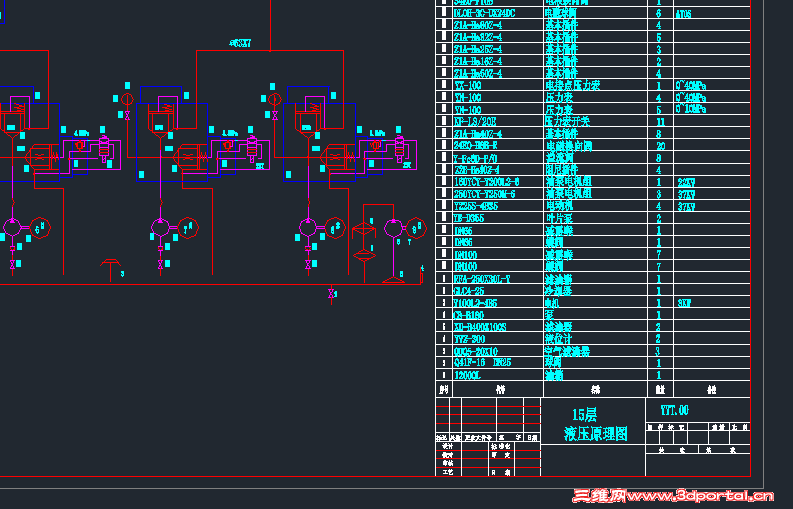Click the QUQ5-20X10 model cell
Screen dimensions: 793x509
(476, 351)
